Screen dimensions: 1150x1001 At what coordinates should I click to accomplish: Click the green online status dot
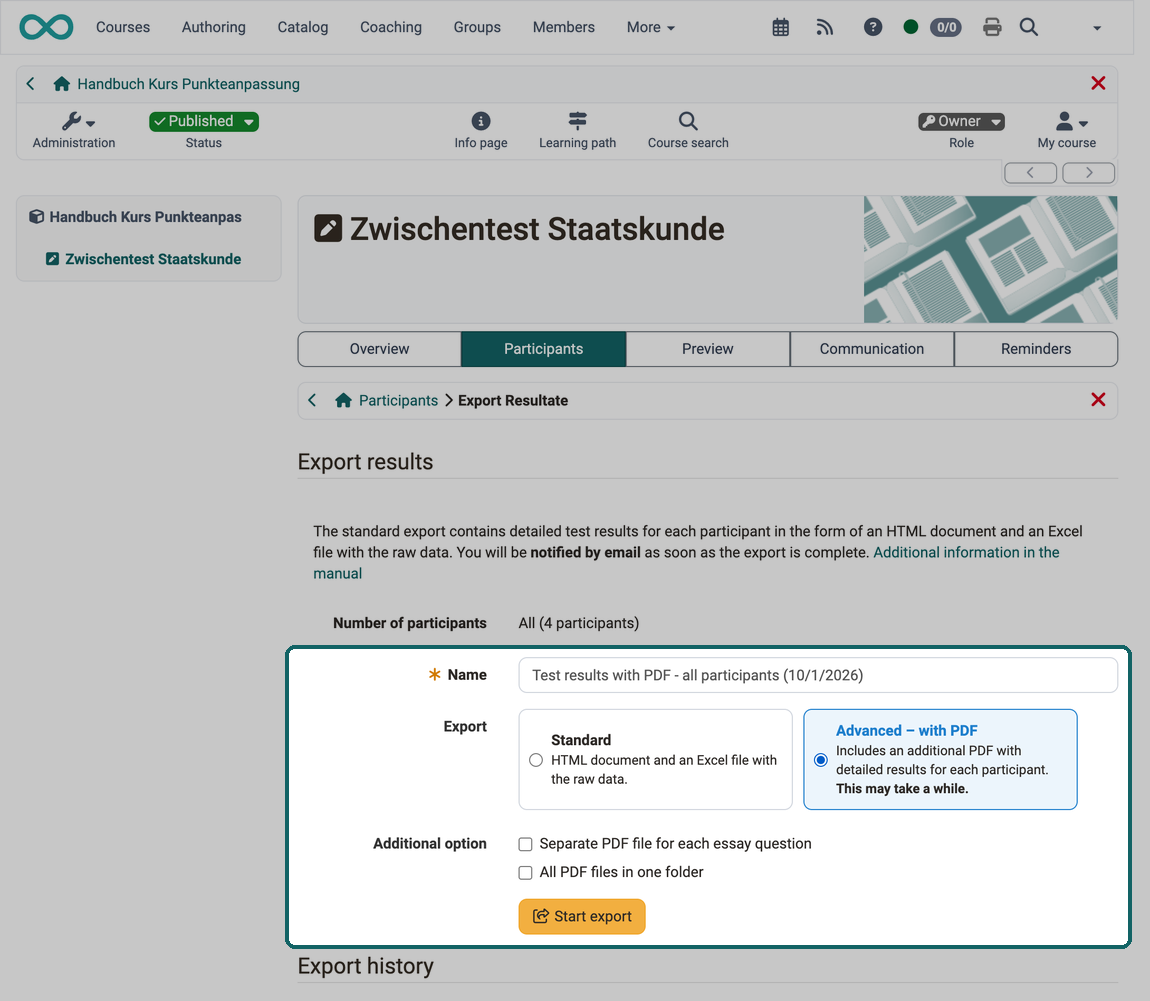[911, 27]
